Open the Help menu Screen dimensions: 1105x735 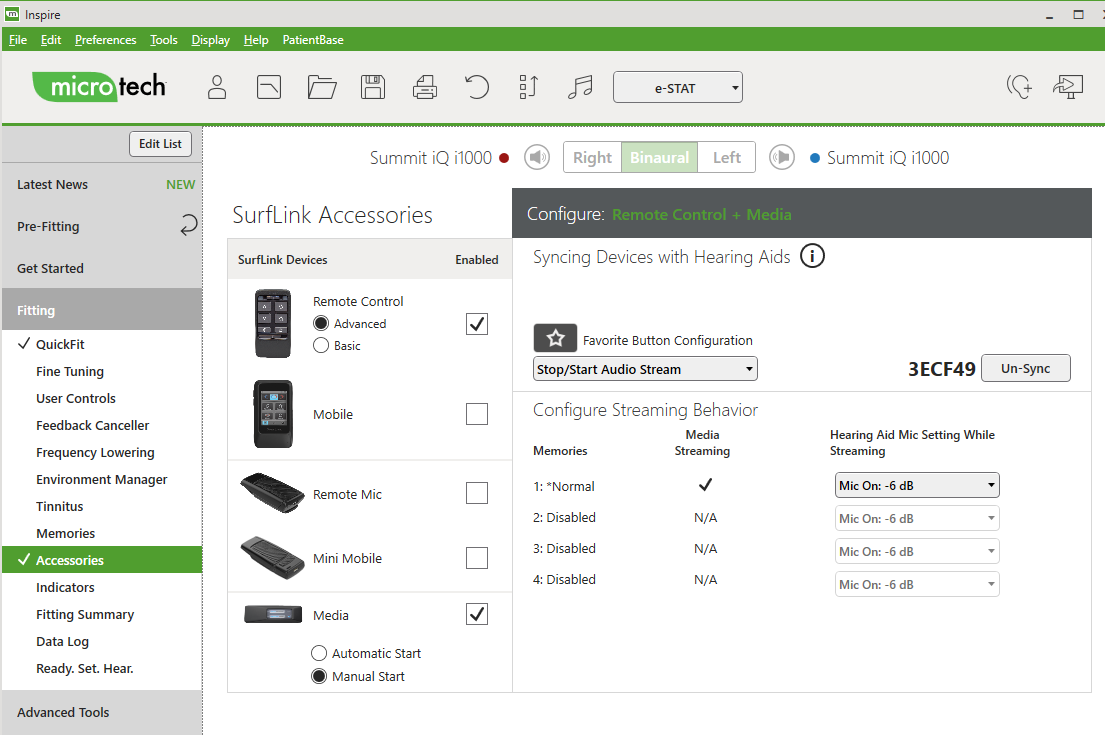coord(256,40)
